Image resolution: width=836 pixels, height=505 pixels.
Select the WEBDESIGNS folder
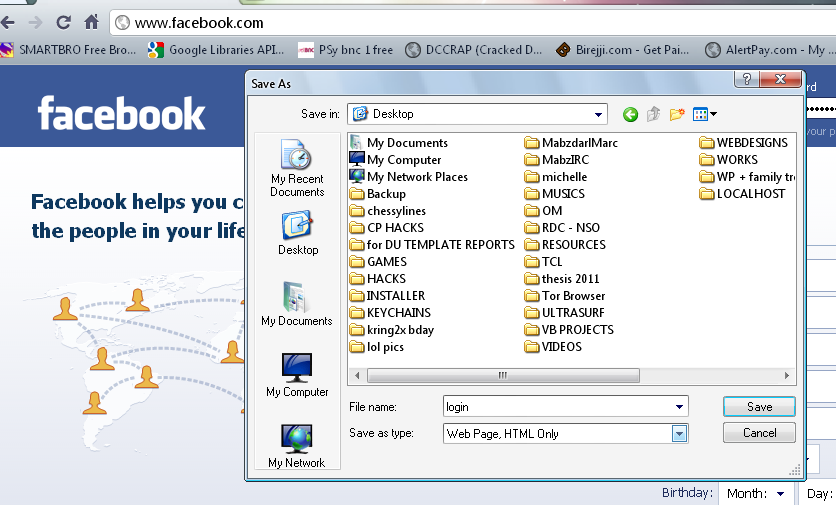coord(743,143)
